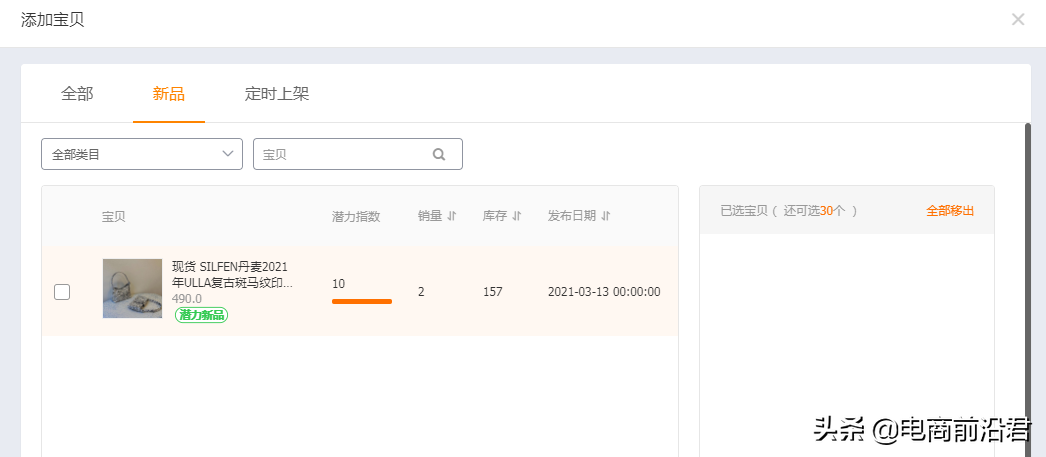Sort by 发布日期 arrows icon
Viewport: 1046px width, 457px height.
[x=606, y=216]
